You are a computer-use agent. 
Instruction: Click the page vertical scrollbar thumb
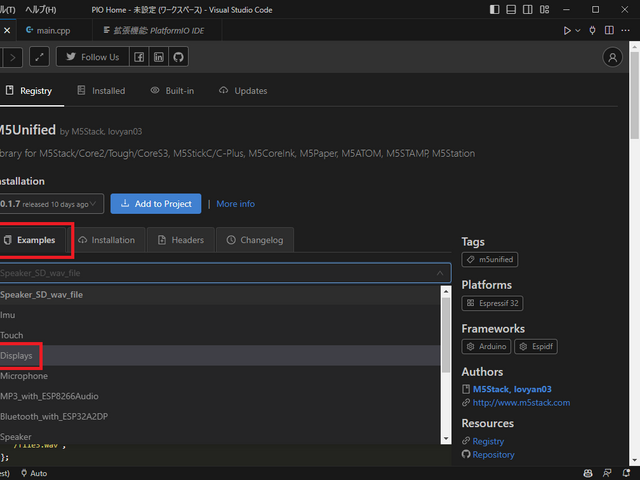tap(634, 95)
